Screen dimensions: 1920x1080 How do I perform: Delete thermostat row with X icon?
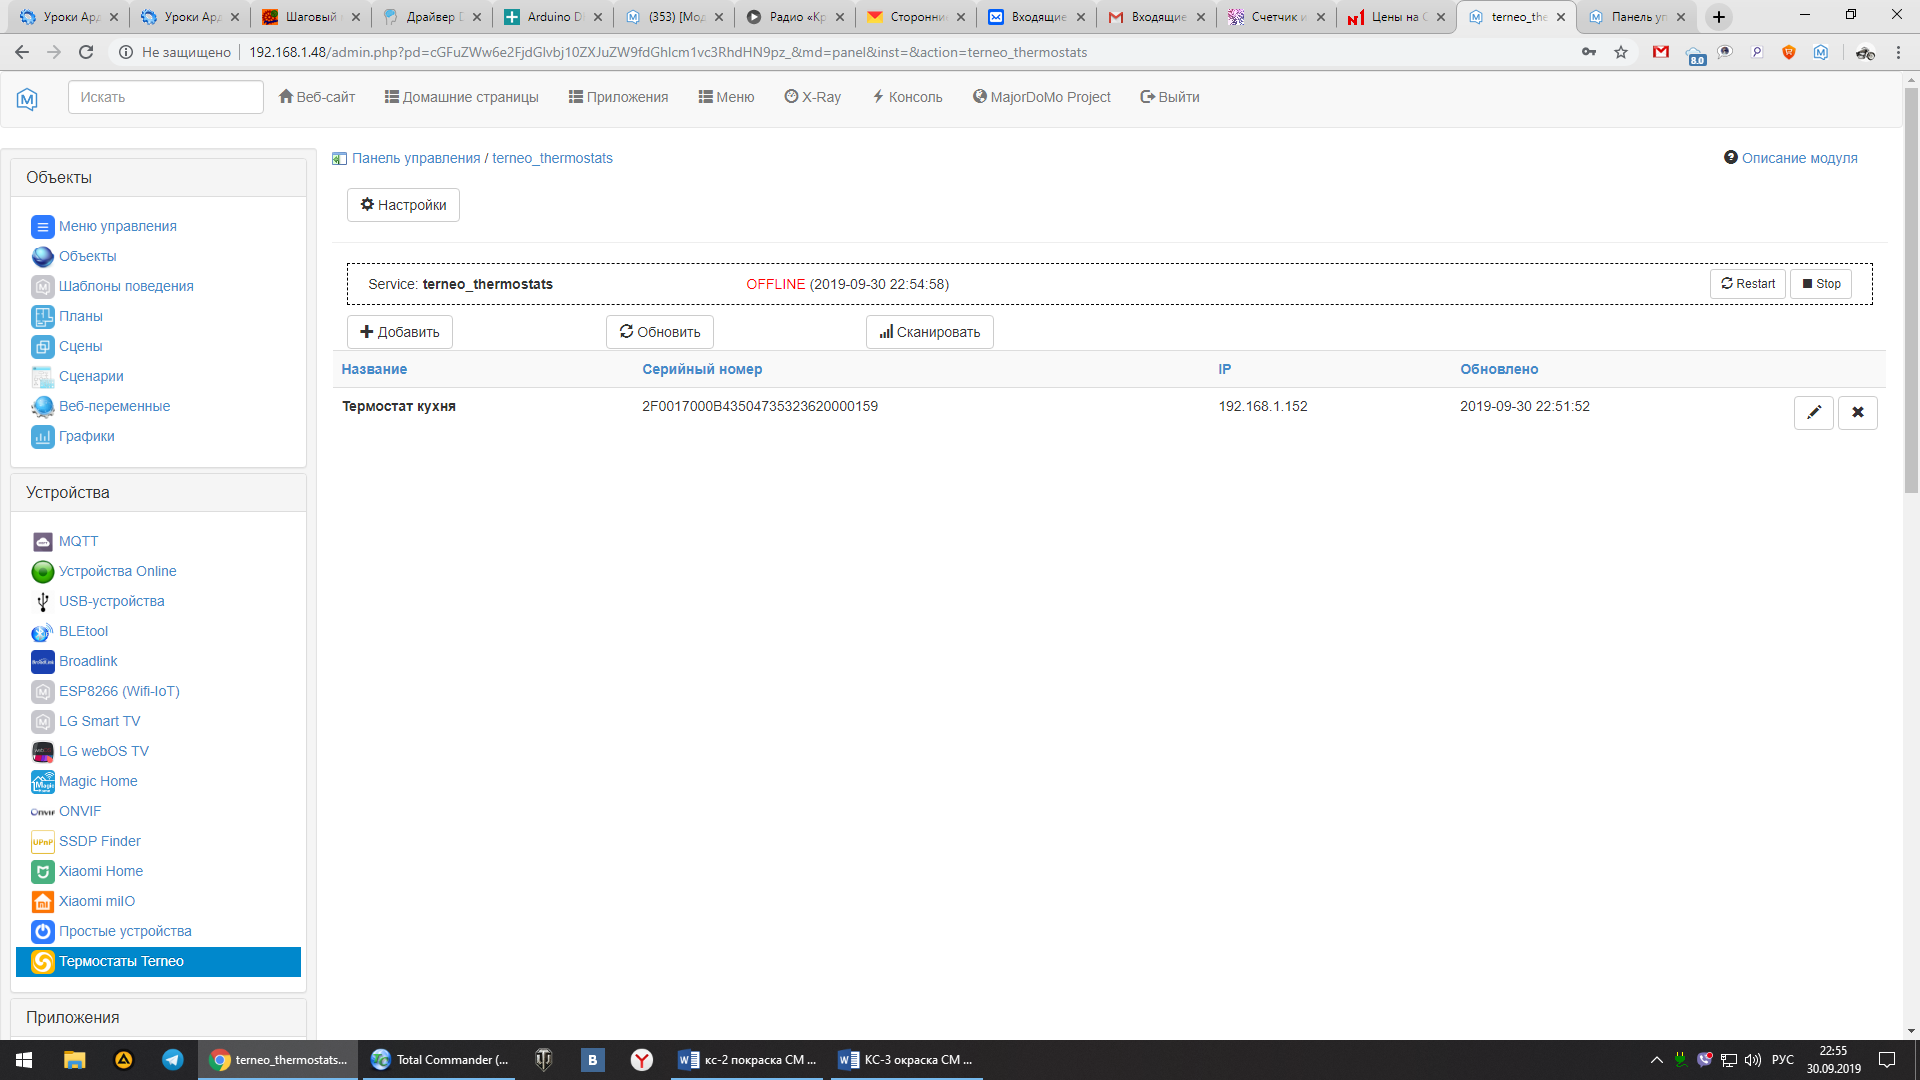click(1857, 412)
